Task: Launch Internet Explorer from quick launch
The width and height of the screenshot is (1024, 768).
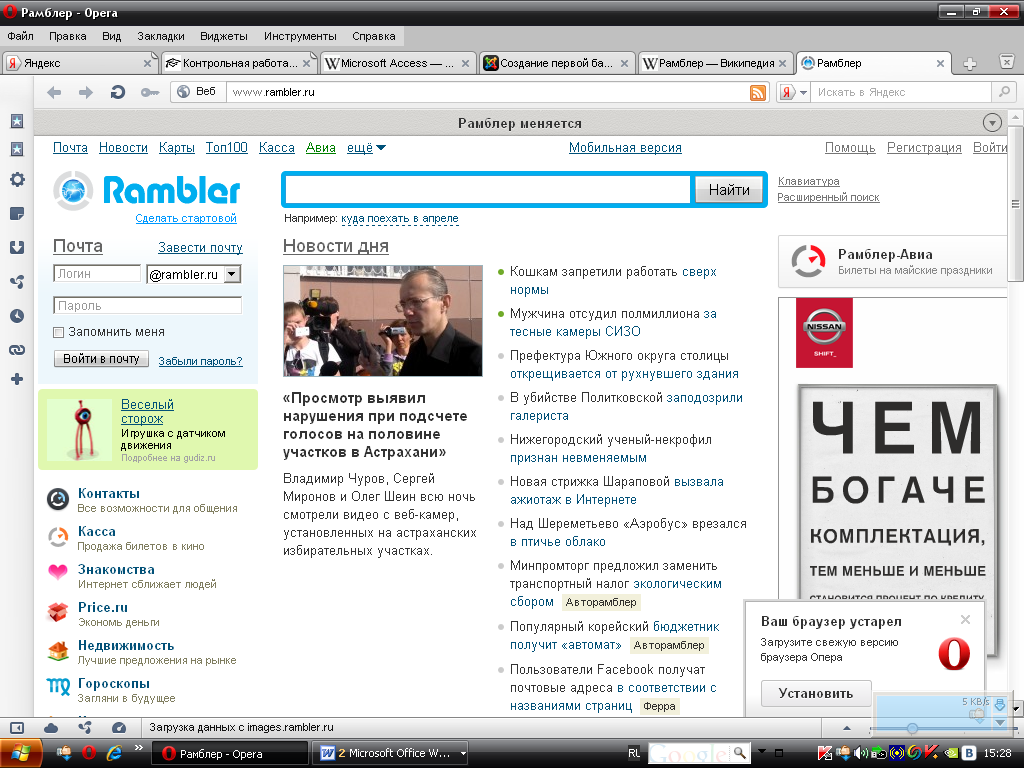Action: point(114,753)
